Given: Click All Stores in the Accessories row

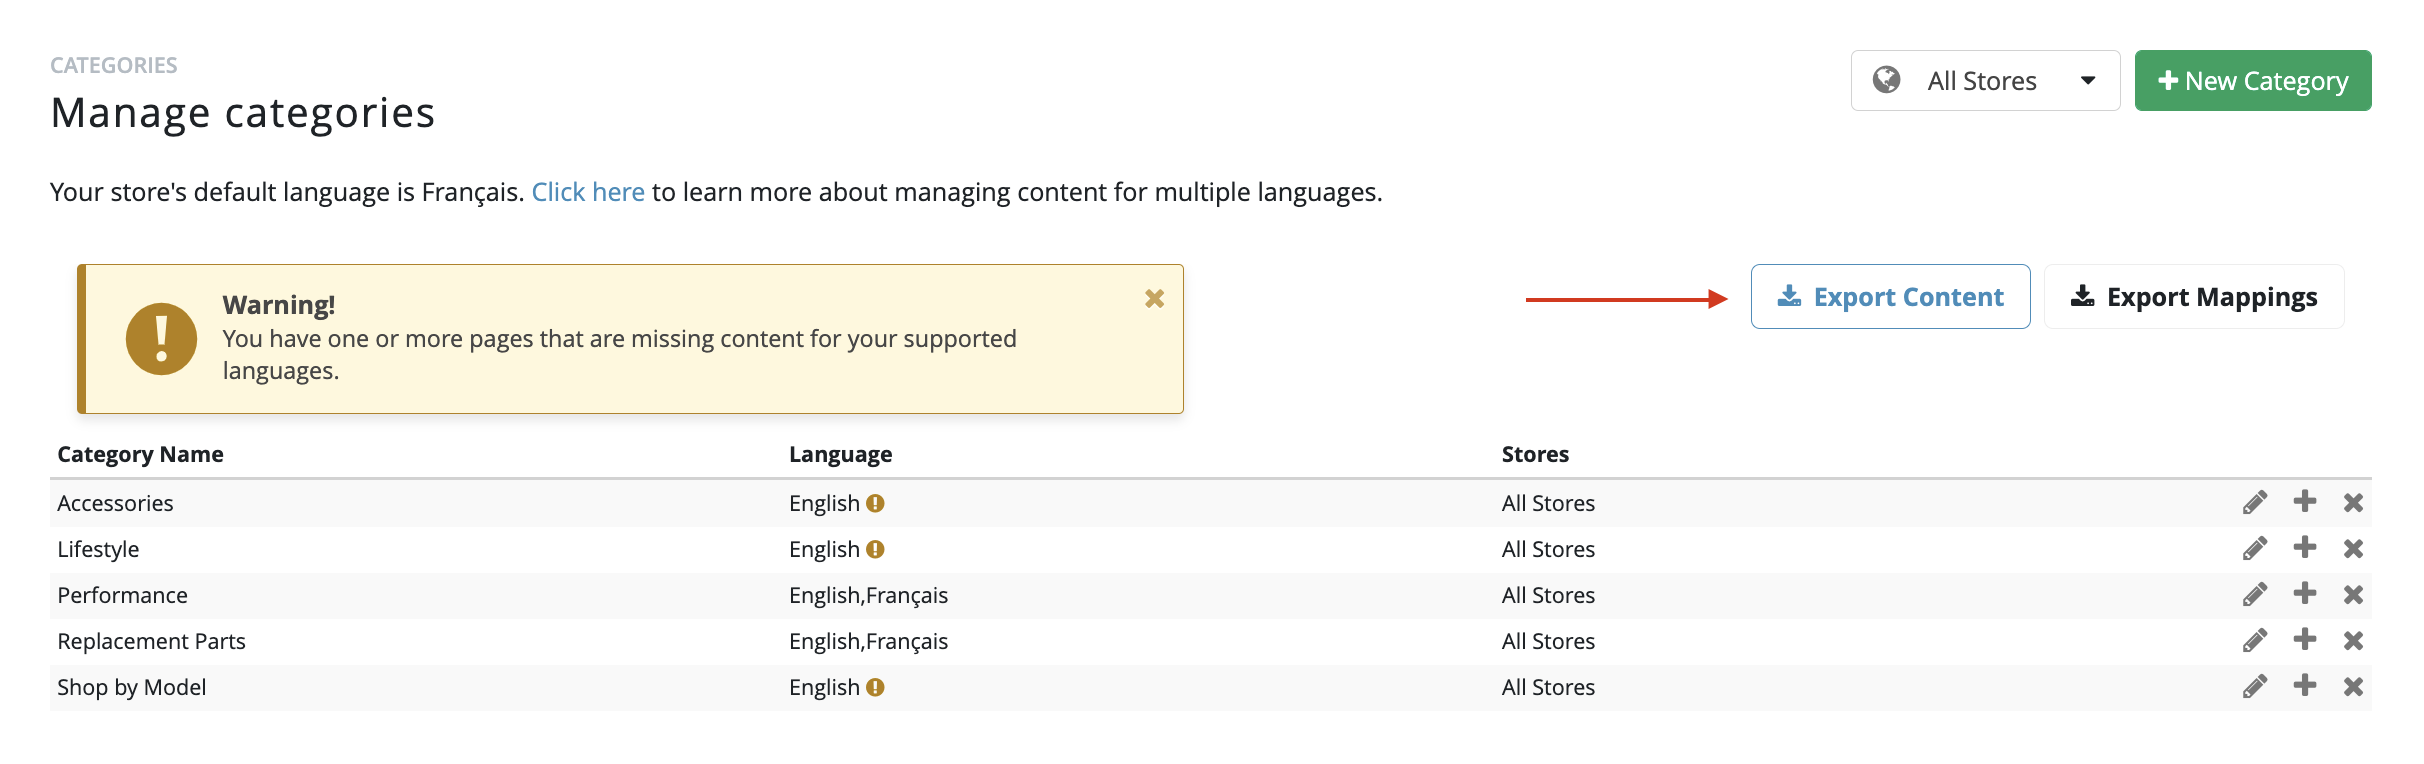Looking at the screenshot, I should click(1548, 503).
